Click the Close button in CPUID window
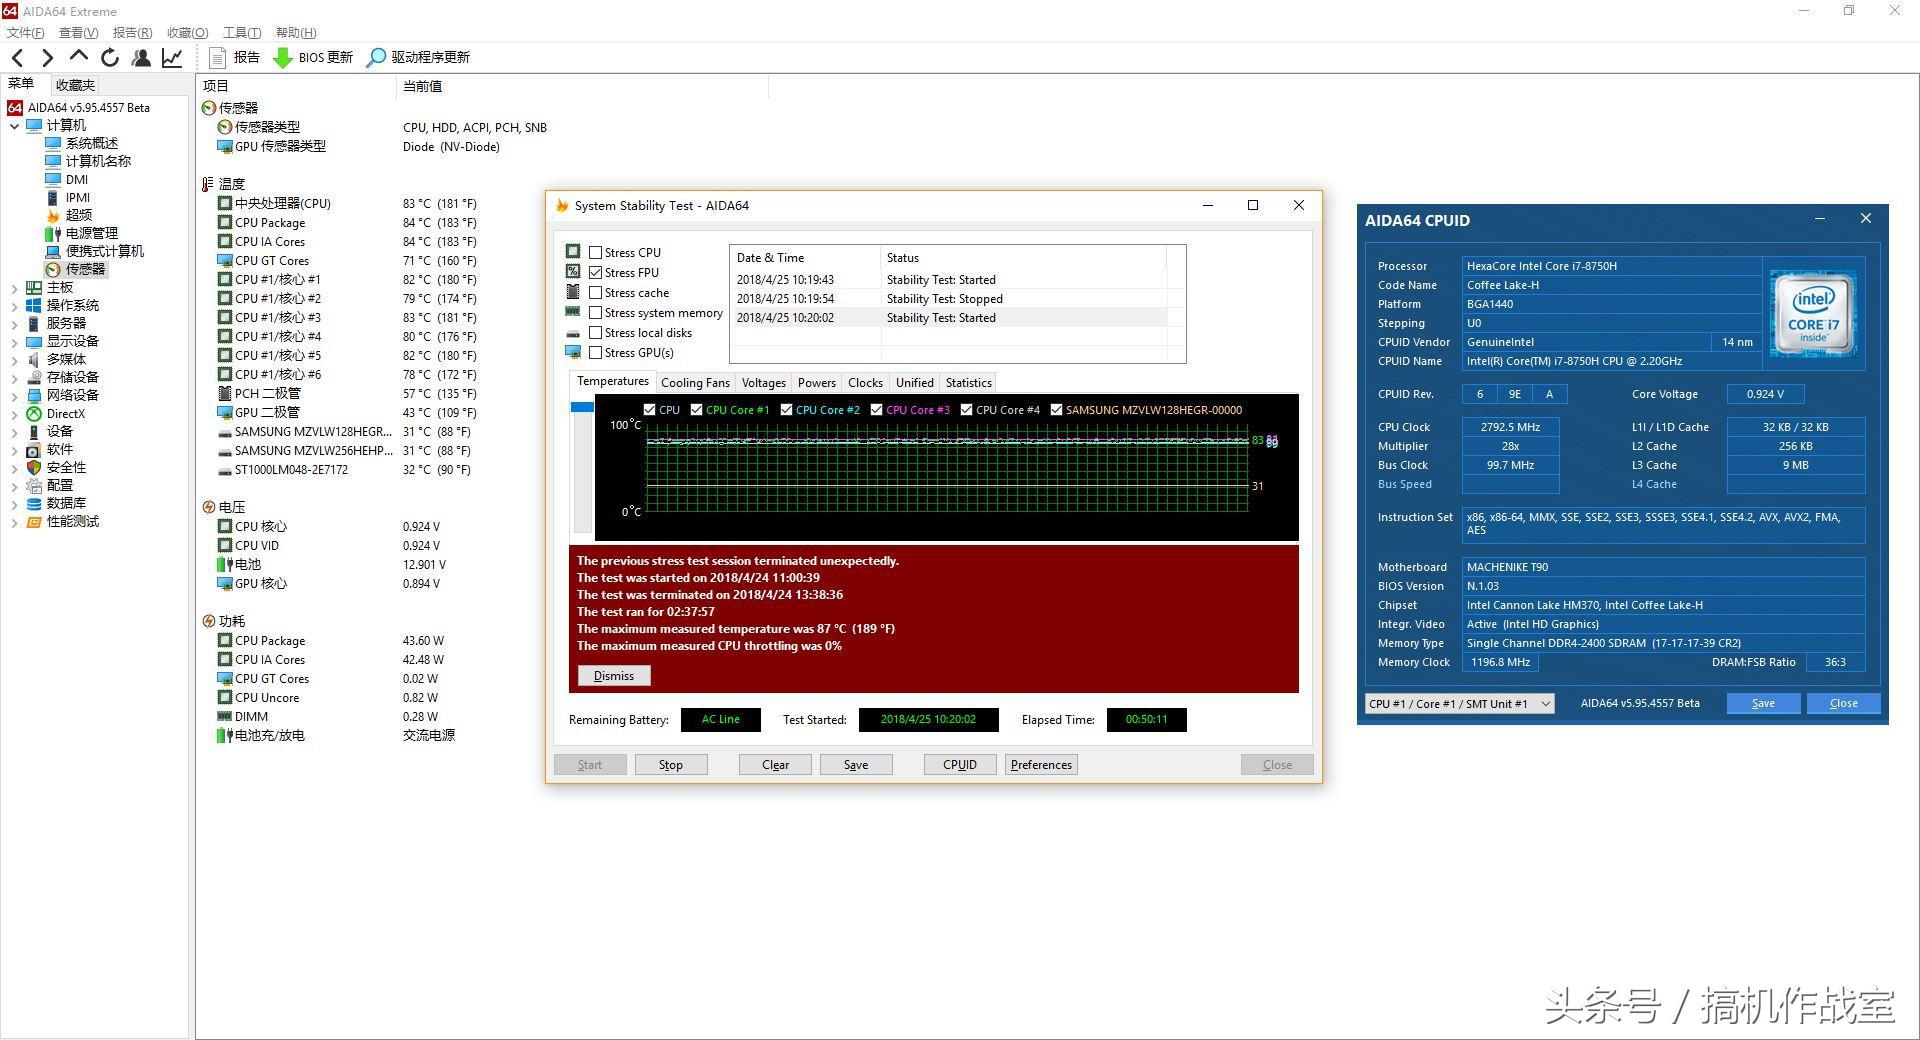This screenshot has width=1920, height=1040. point(1843,704)
